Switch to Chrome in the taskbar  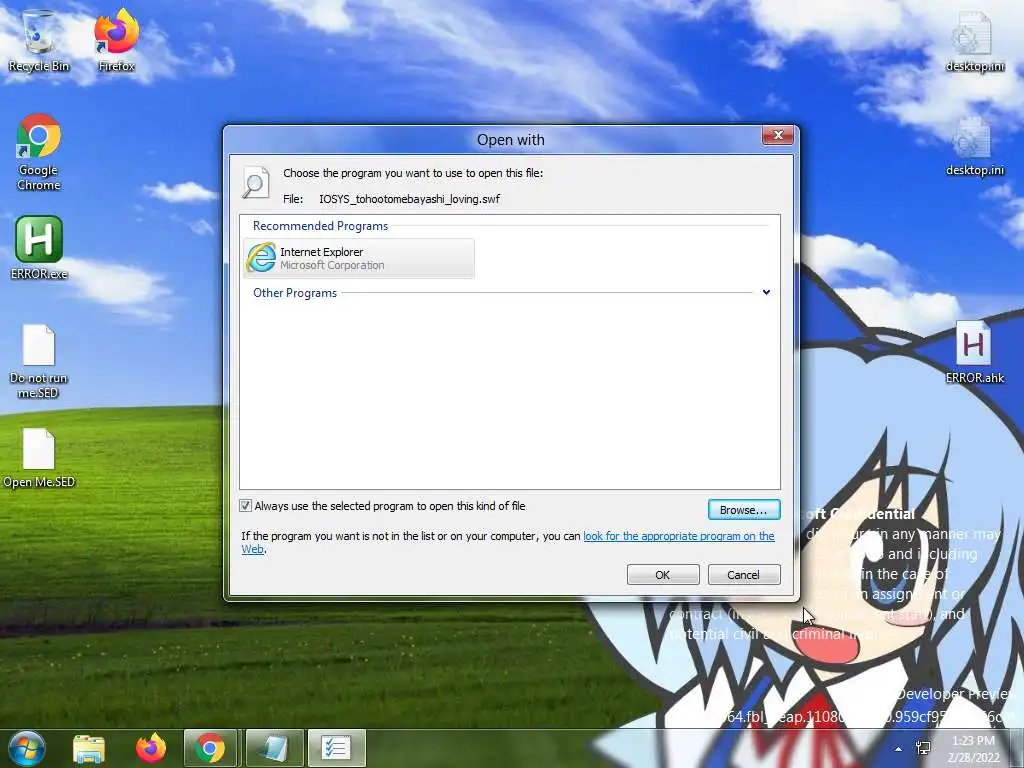210,748
